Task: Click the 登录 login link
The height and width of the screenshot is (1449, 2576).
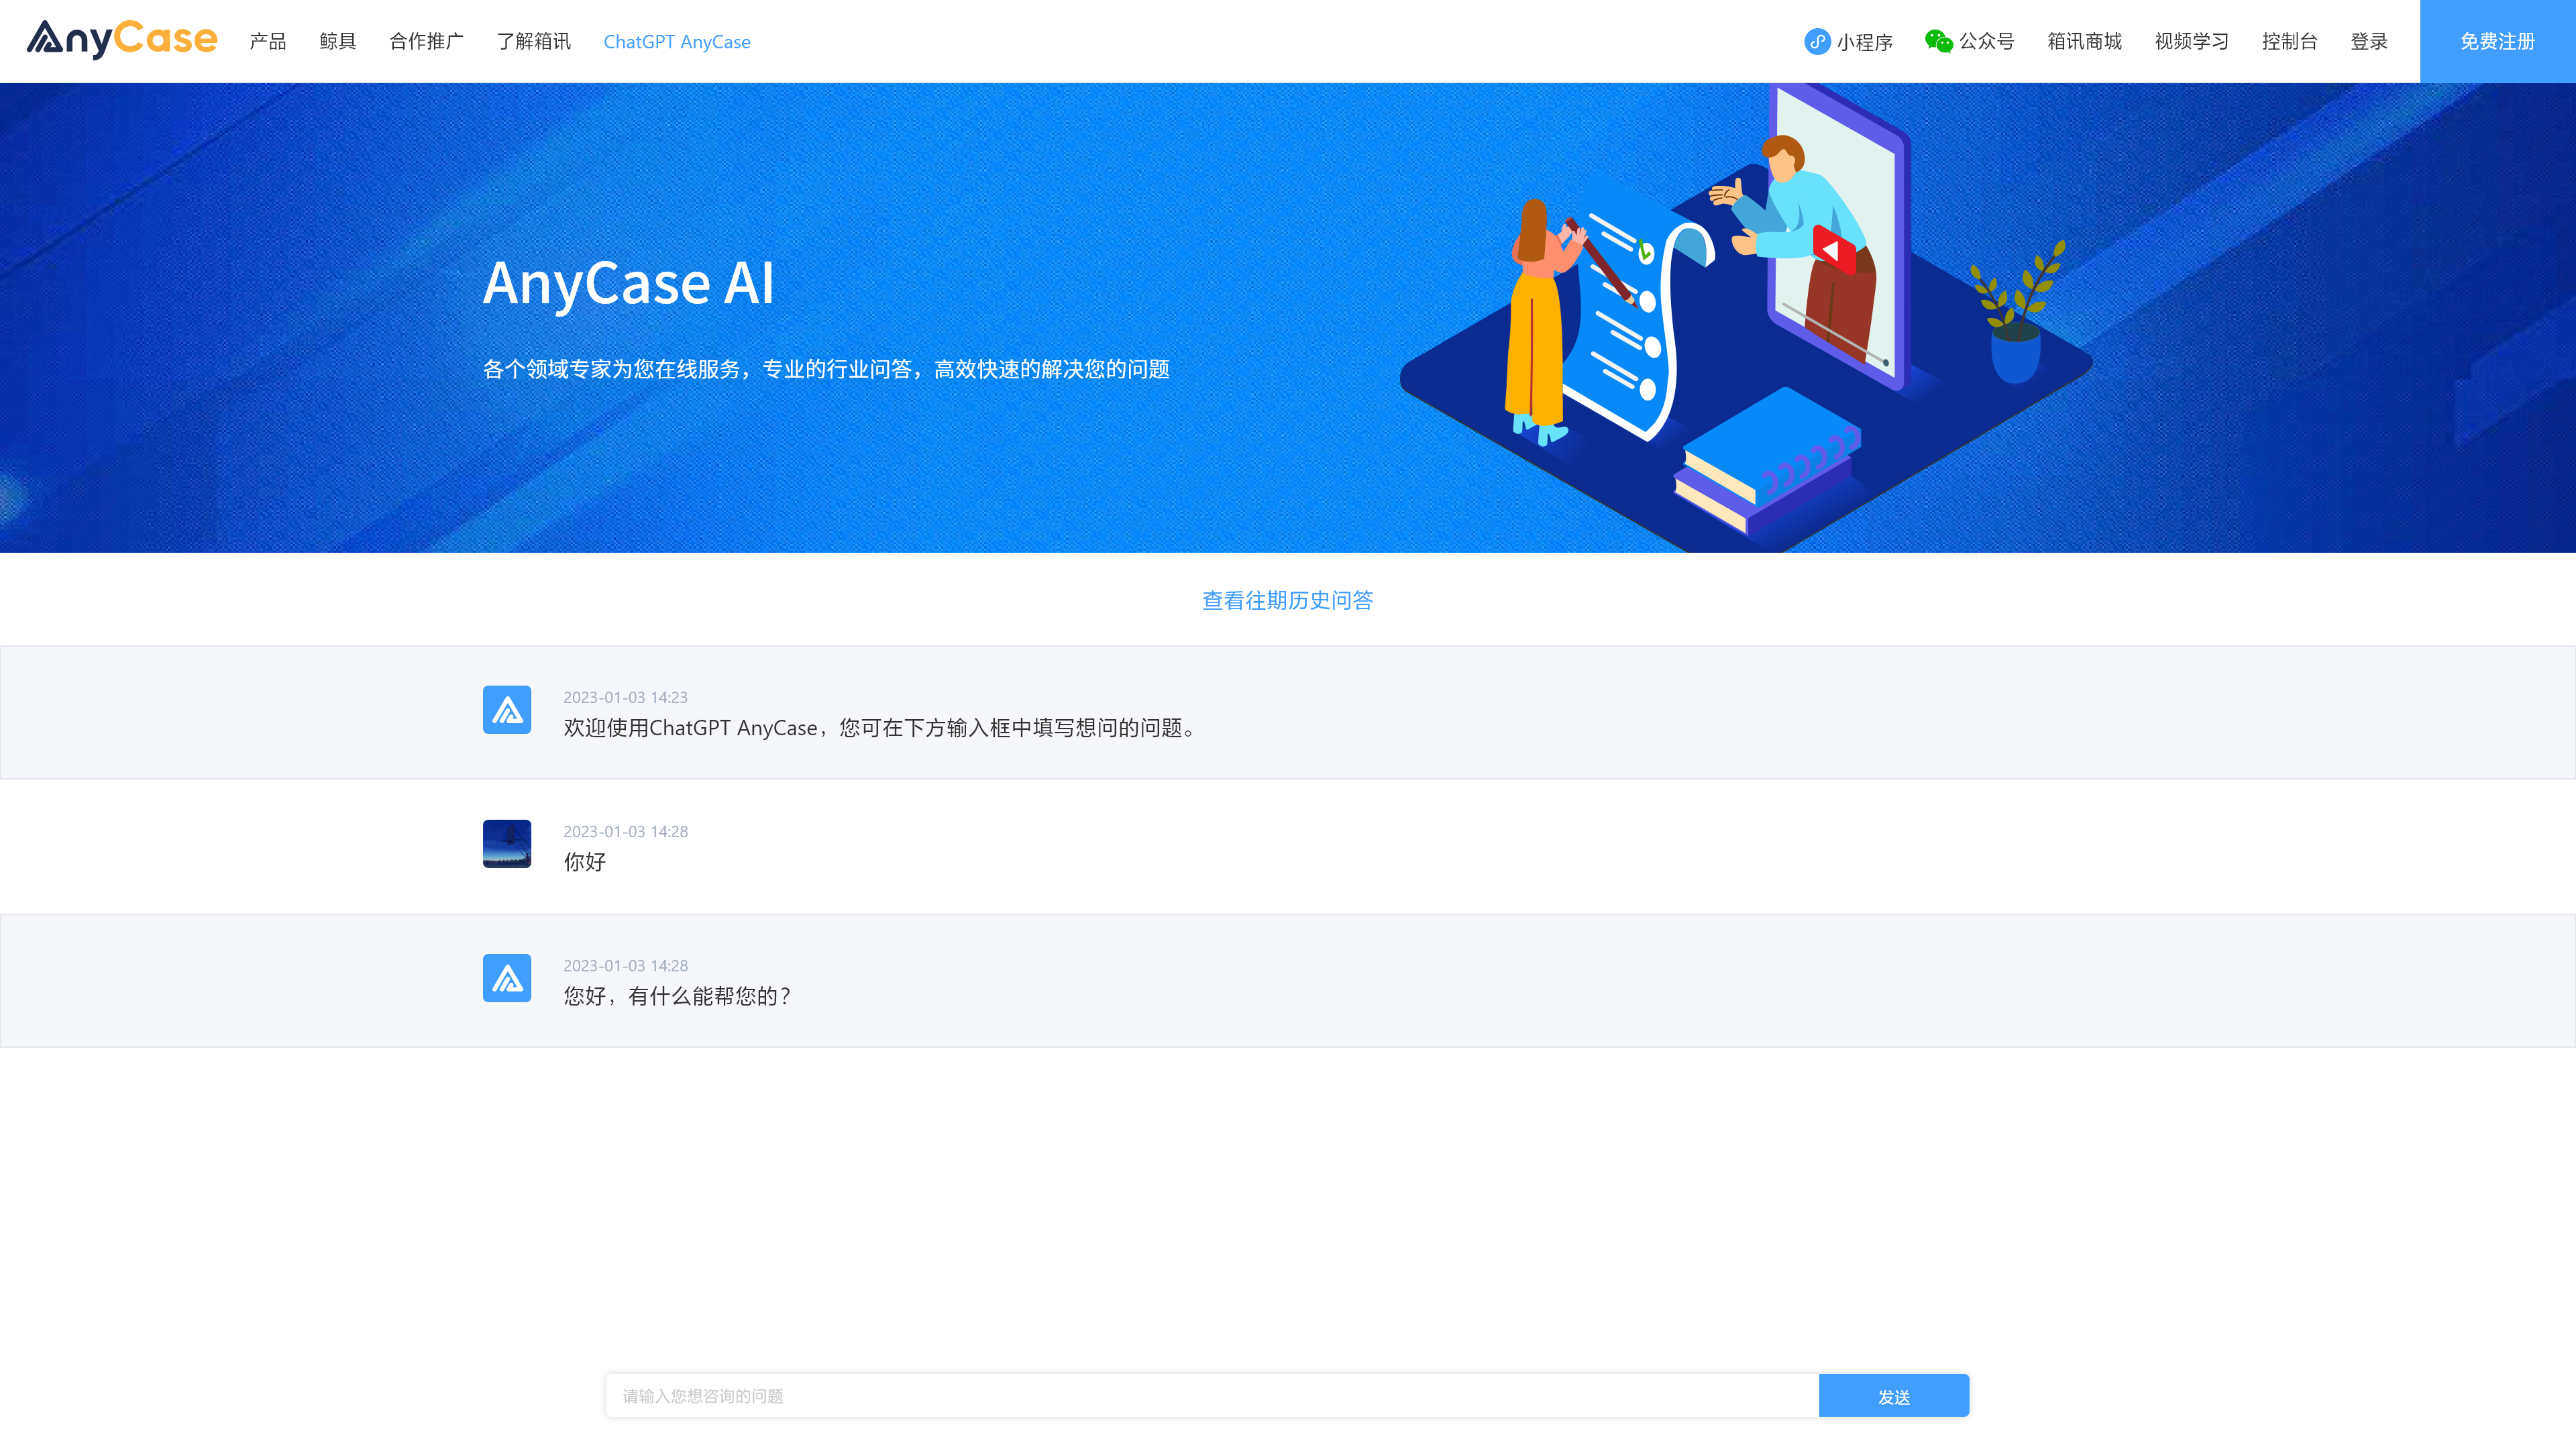Action: pos(2369,41)
